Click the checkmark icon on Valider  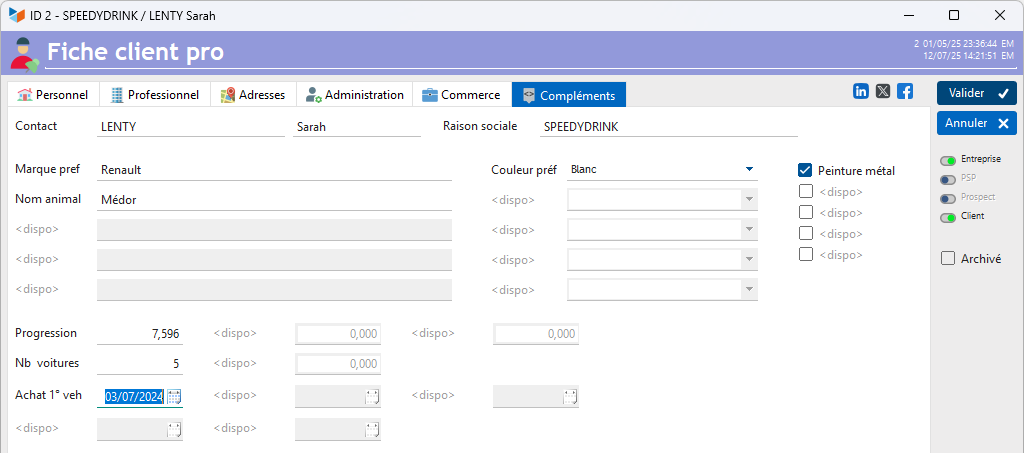tap(1003, 93)
